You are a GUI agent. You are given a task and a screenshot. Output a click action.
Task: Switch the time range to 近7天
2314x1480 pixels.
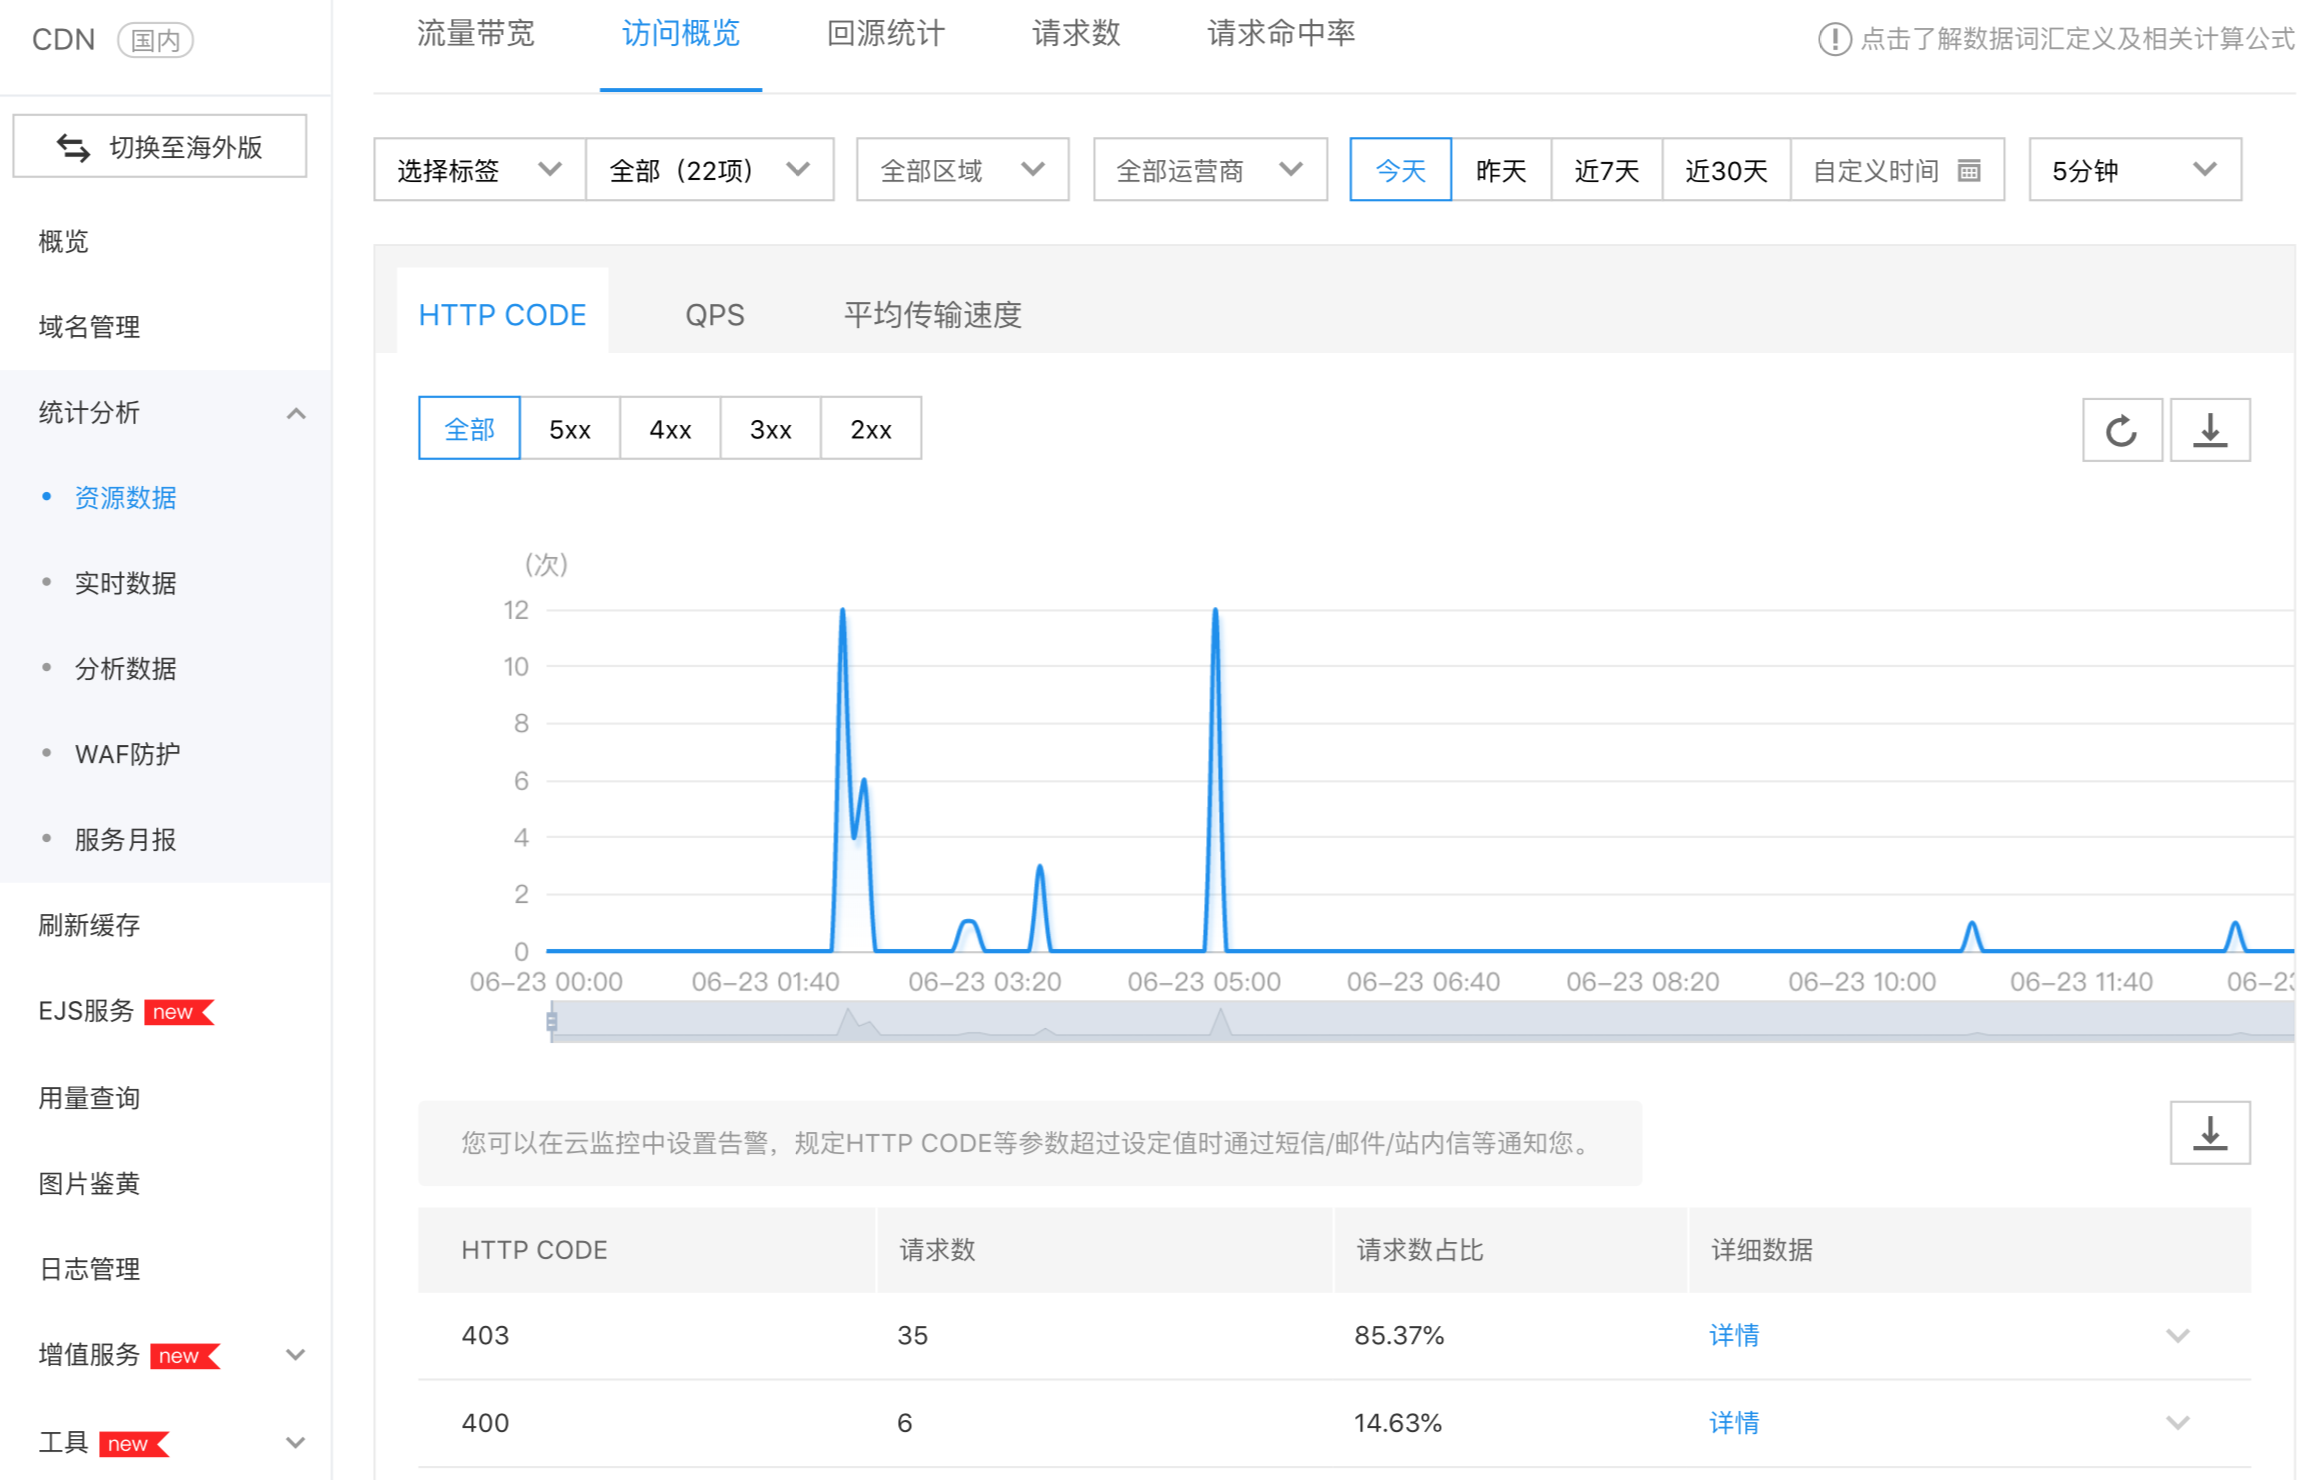click(1606, 171)
